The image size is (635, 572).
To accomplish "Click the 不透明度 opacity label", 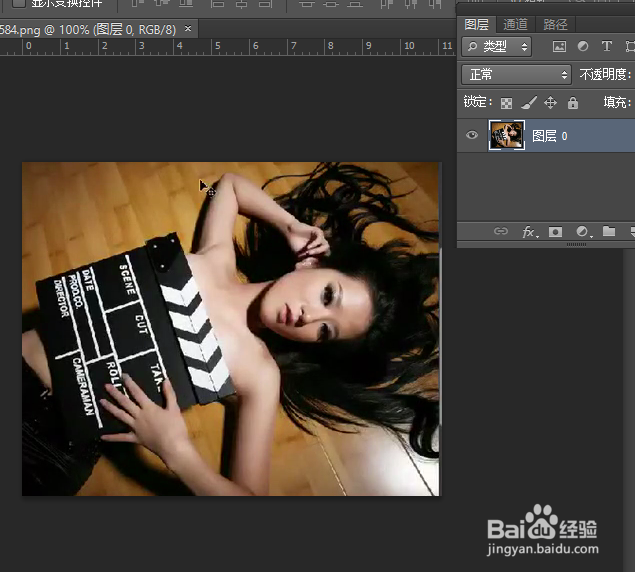I will pos(605,75).
